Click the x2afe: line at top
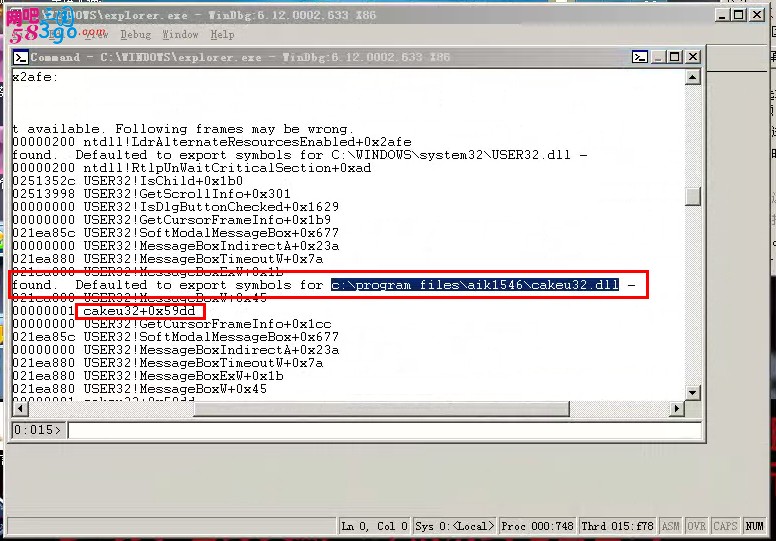 (35, 77)
